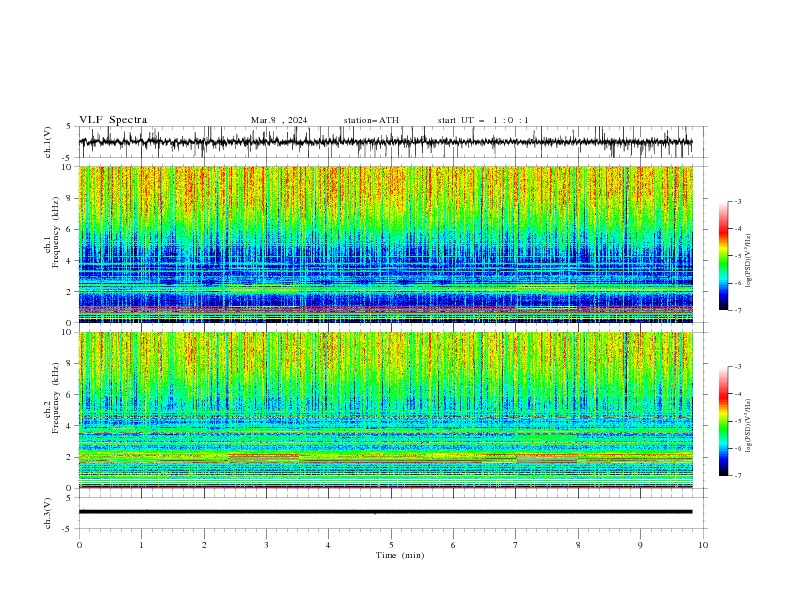Click the "6" minute tick label
Image resolution: width=792 pixels, height=612 pixels.
click(x=453, y=545)
